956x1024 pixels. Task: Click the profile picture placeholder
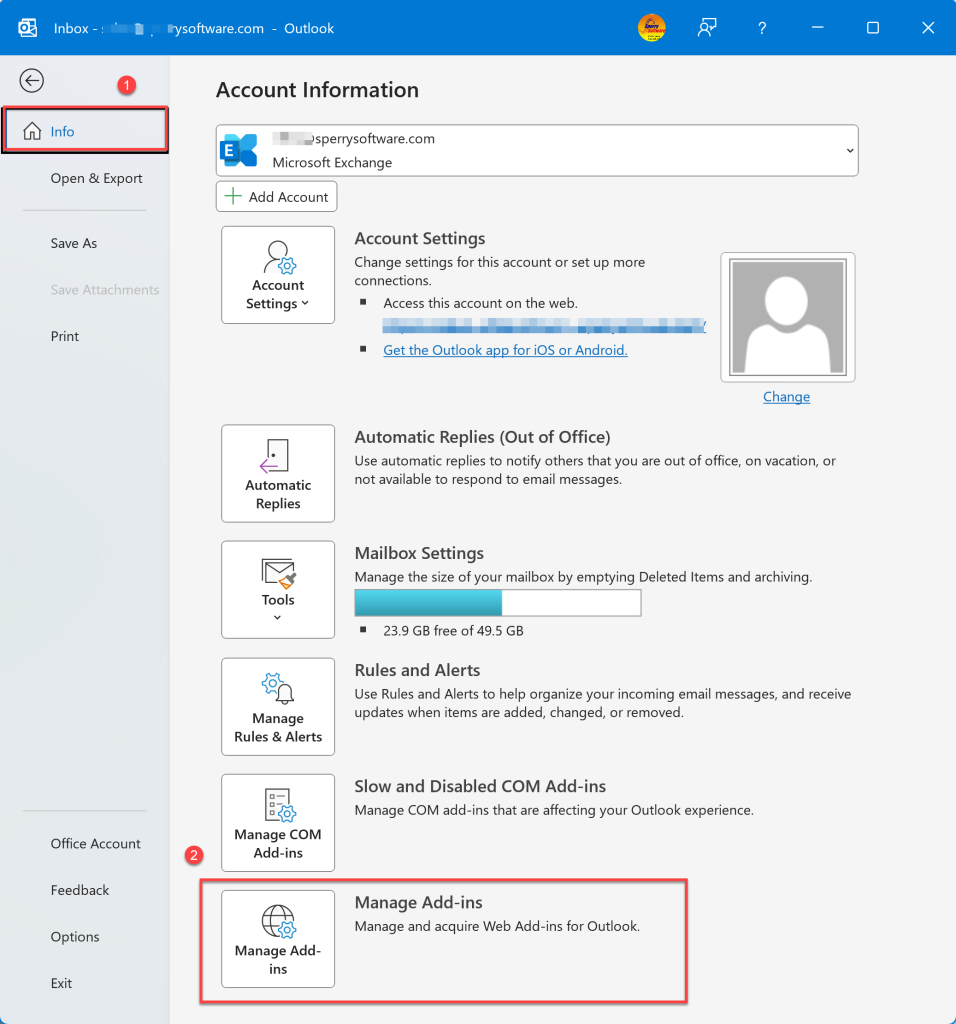(787, 316)
